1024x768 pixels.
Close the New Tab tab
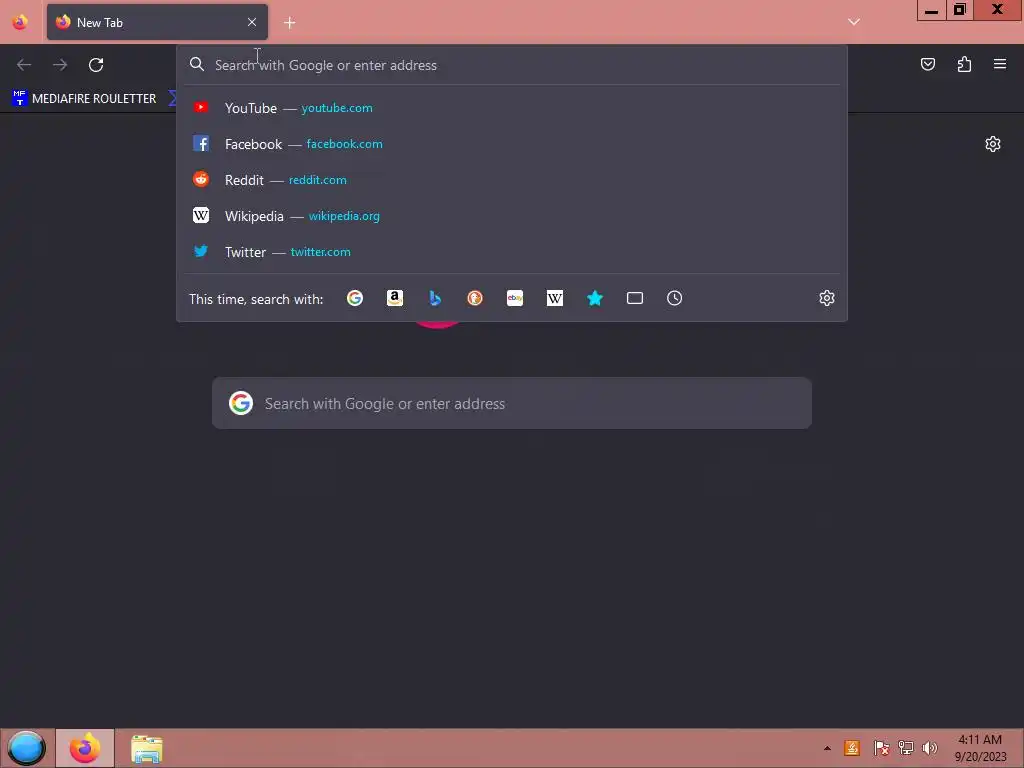(252, 22)
